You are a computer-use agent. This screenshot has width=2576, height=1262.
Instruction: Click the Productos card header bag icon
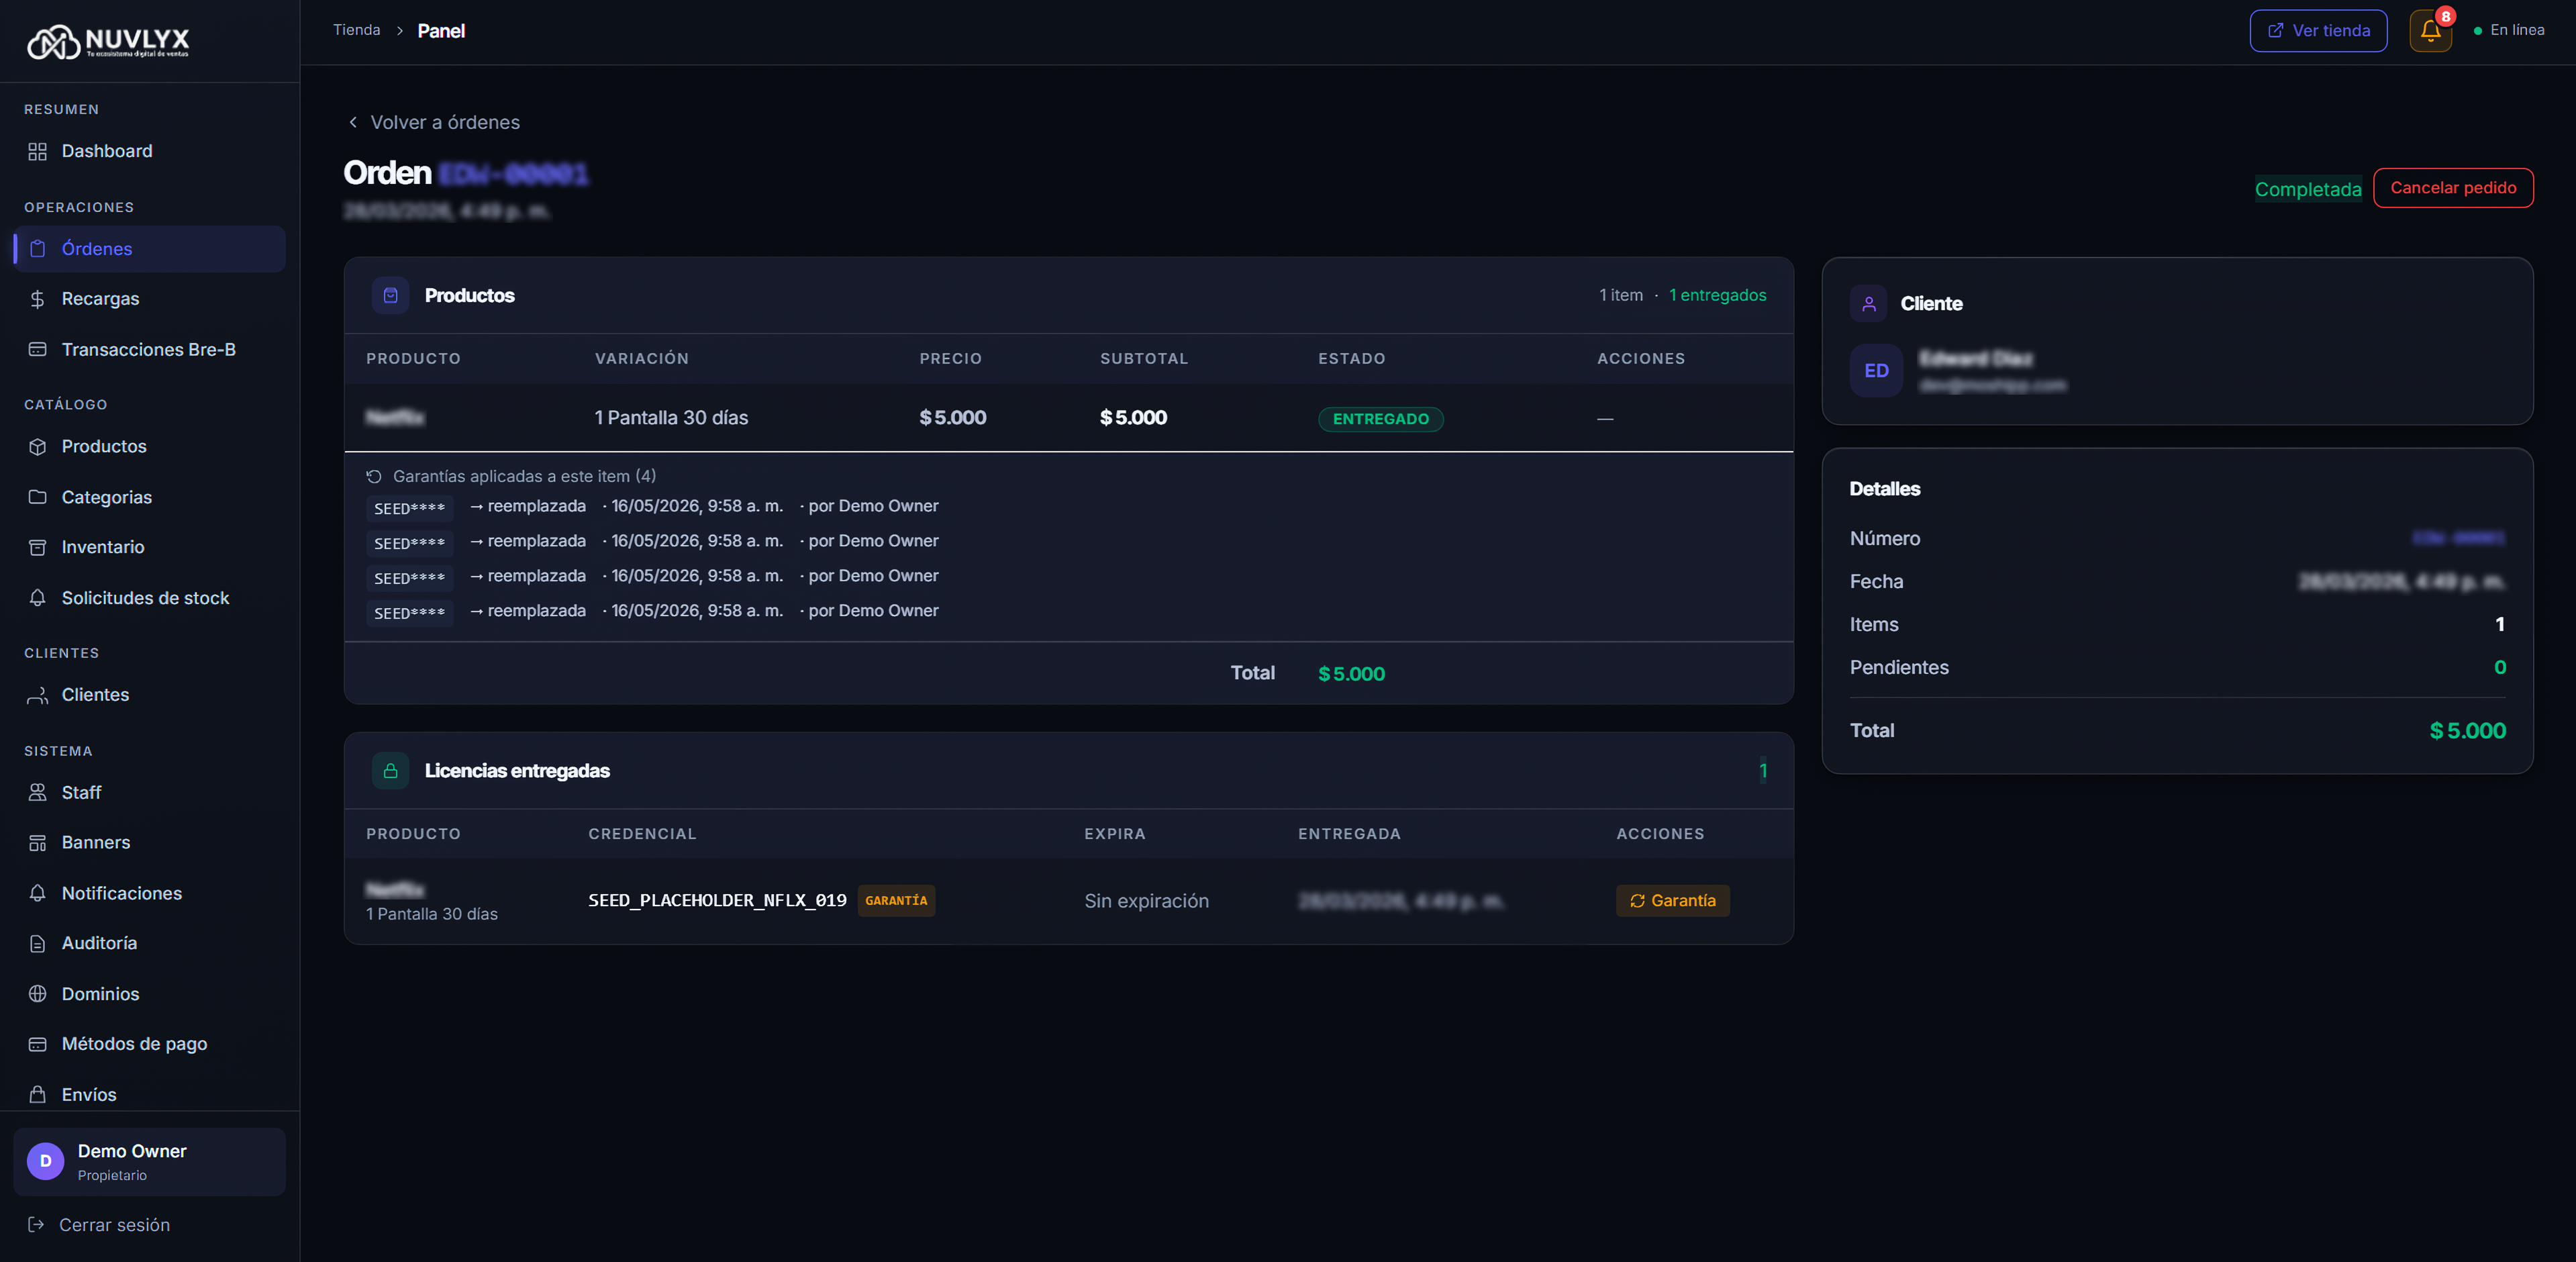pos(391,296)
